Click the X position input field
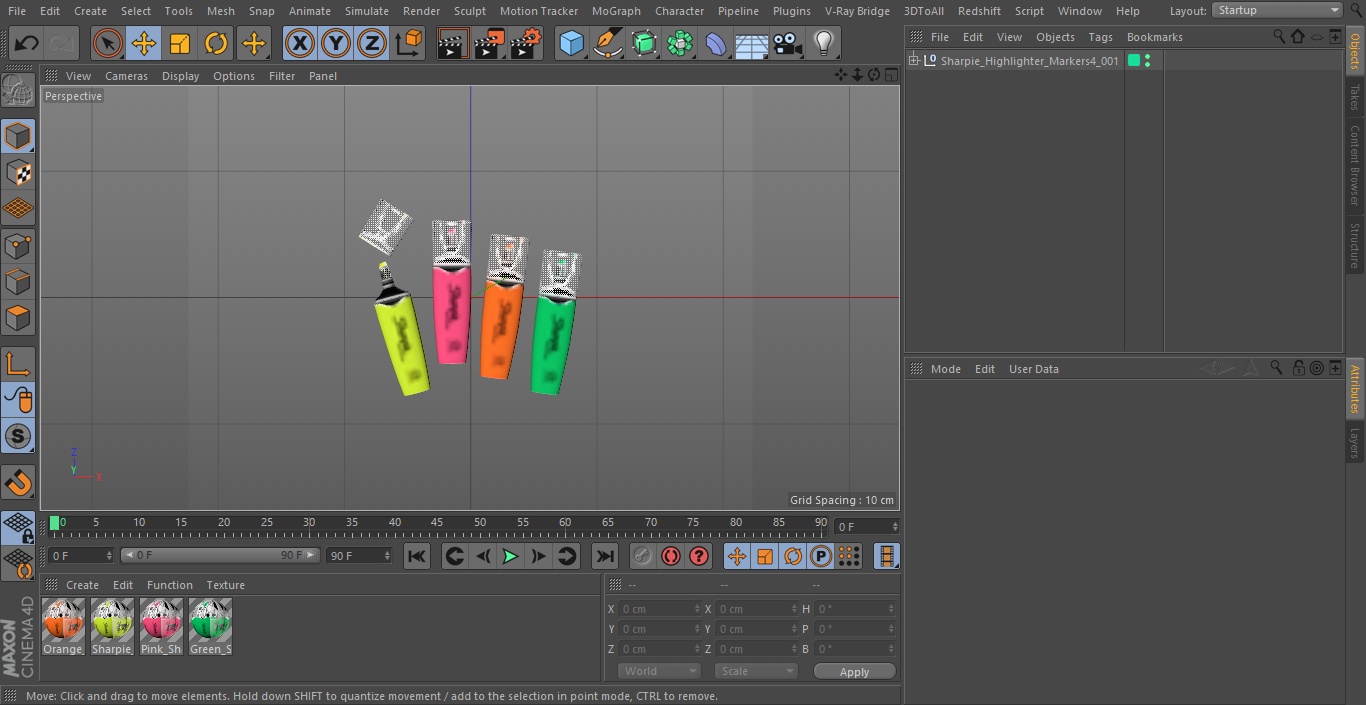The width and height of the screenshot is (1366, 705). 660,609
